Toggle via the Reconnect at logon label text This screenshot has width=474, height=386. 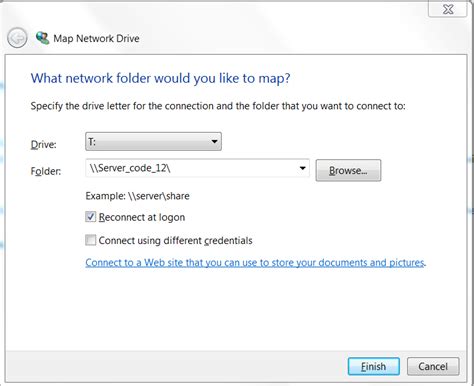pyautogui.click(x=142, y=217)
